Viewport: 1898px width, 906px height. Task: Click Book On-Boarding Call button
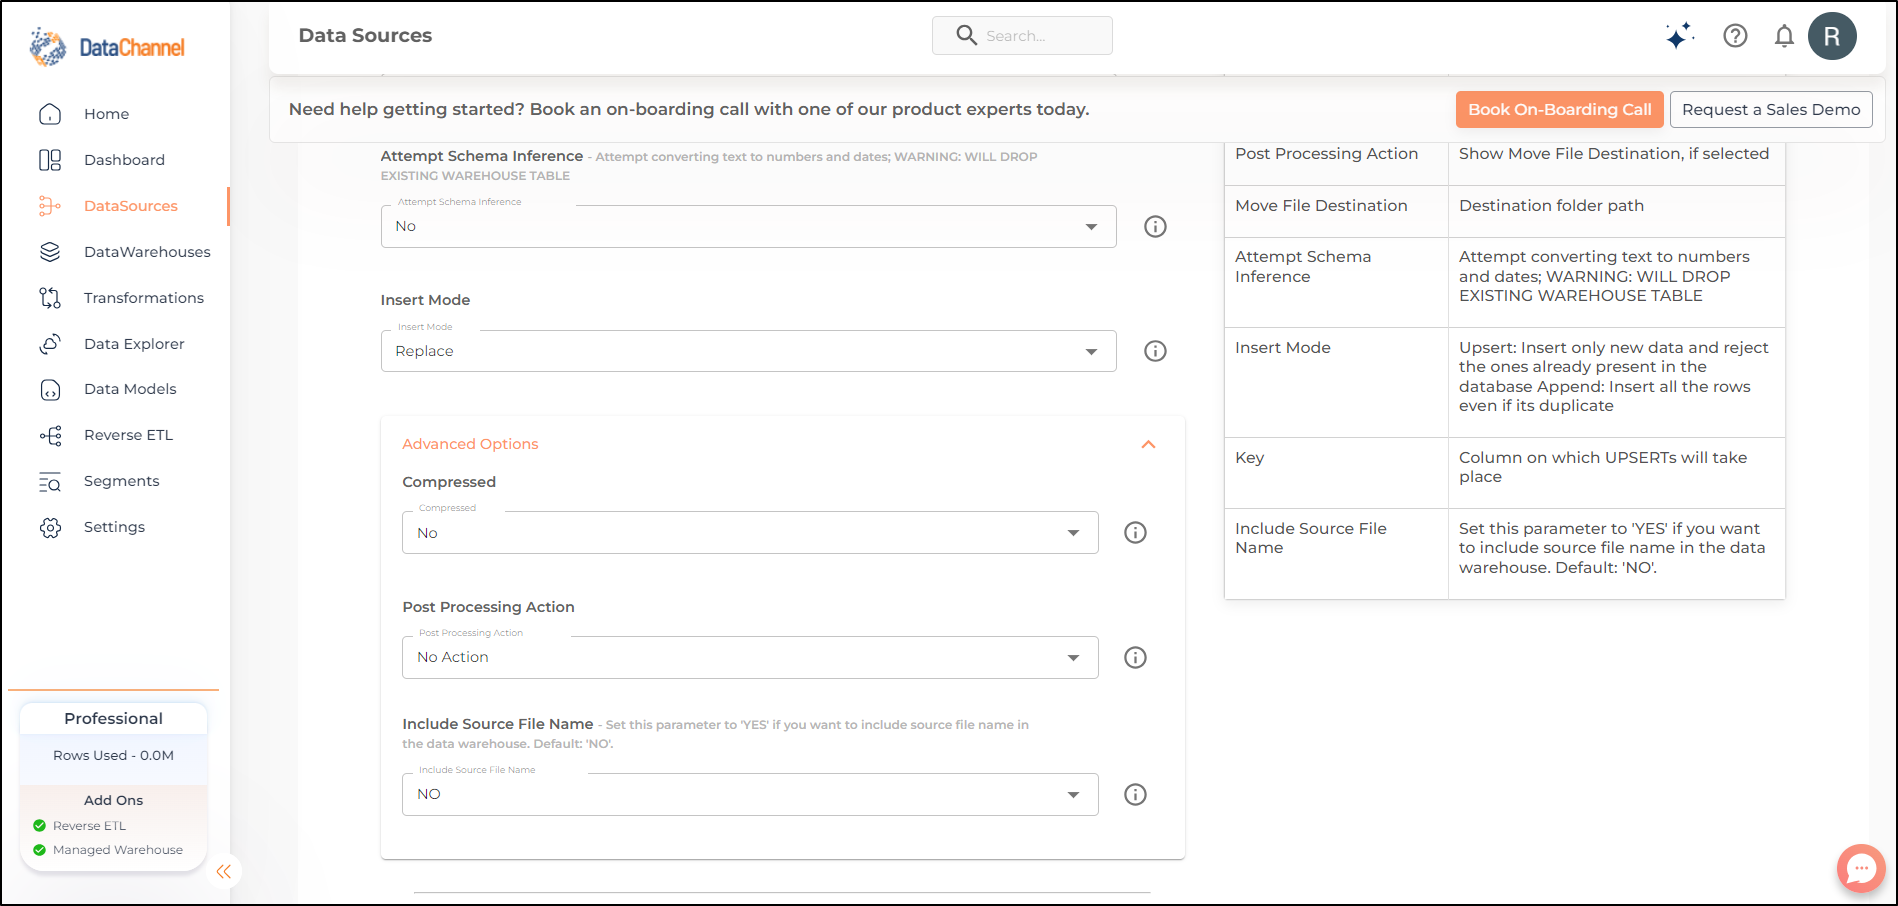click(1559, 110)
